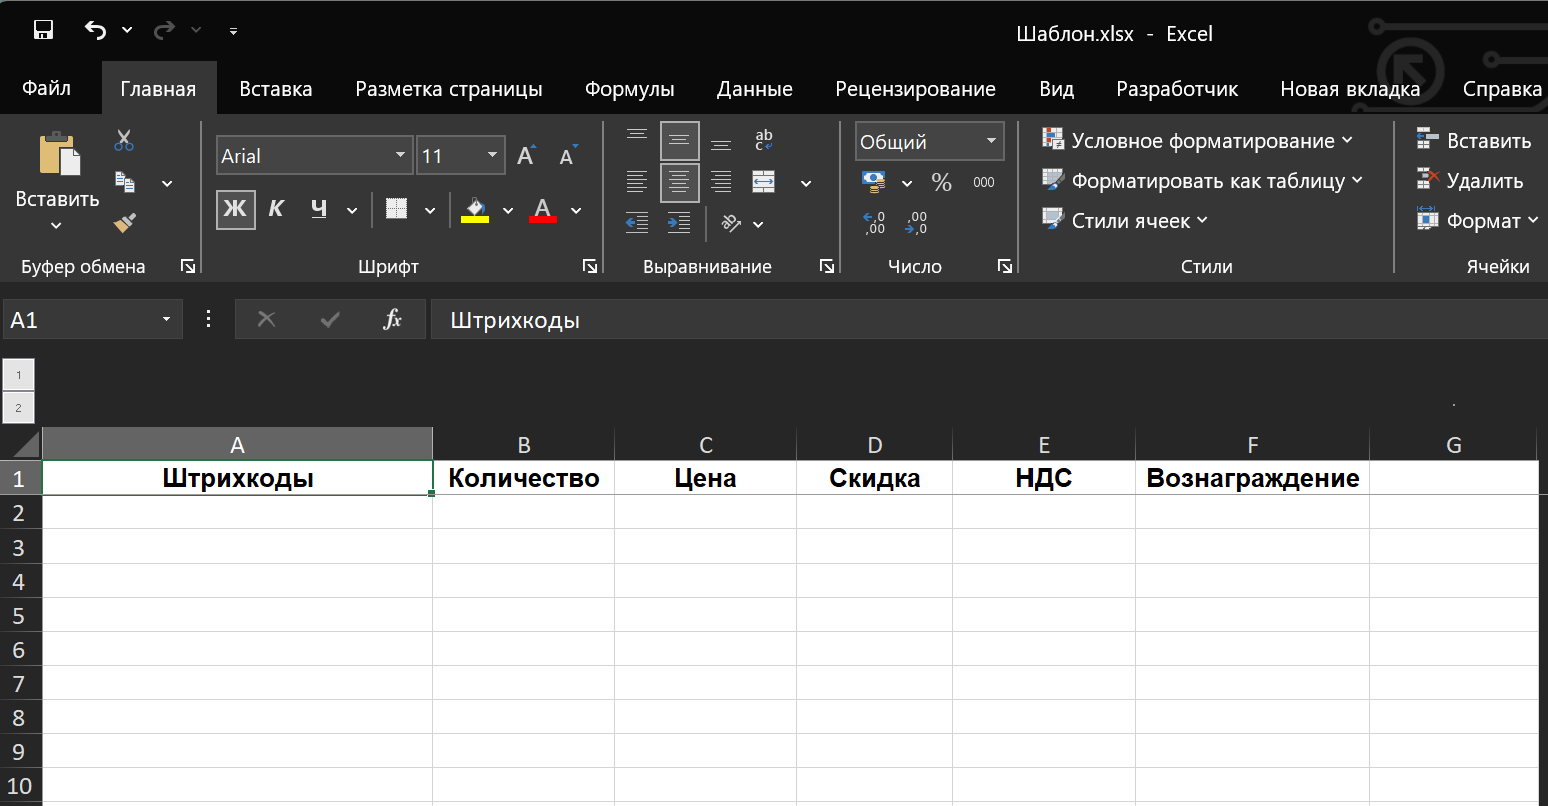Toggle center horizontal alignment
Image resolution: width=1548 pixels, height=806 pixels.
click(x=680, y=183)
